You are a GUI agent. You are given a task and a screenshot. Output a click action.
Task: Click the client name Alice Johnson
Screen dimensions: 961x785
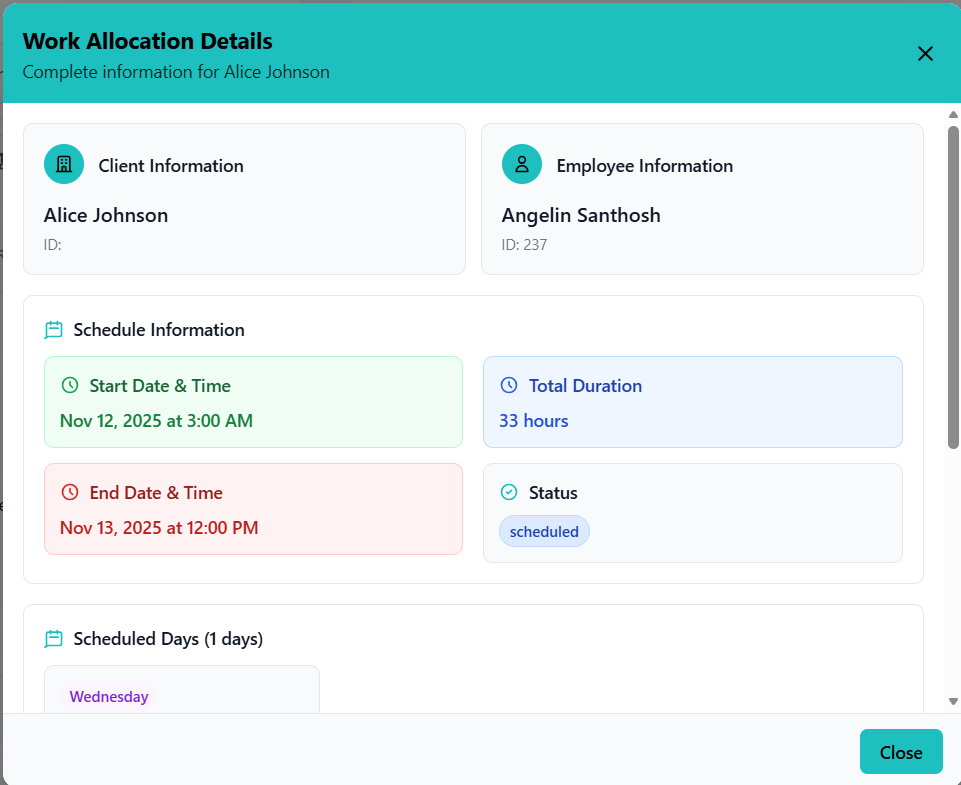[x=106, y=215]
